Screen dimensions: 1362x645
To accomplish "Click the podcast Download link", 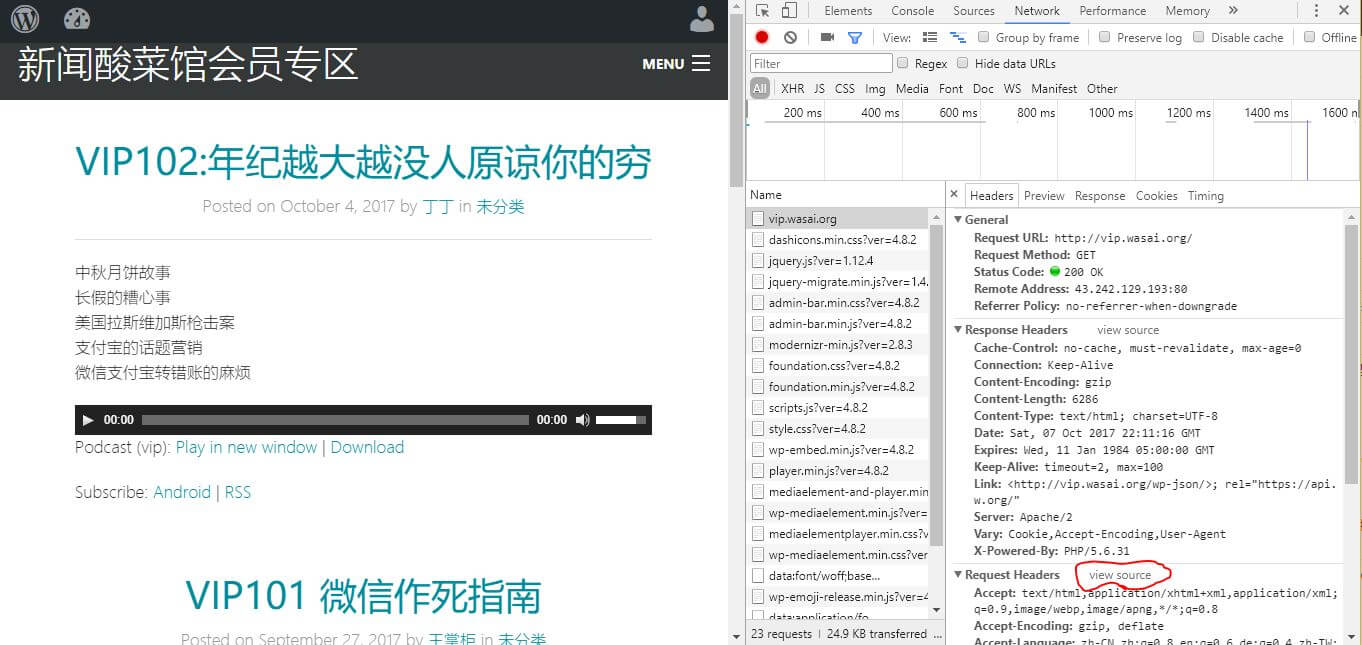I will click(367, 447).
